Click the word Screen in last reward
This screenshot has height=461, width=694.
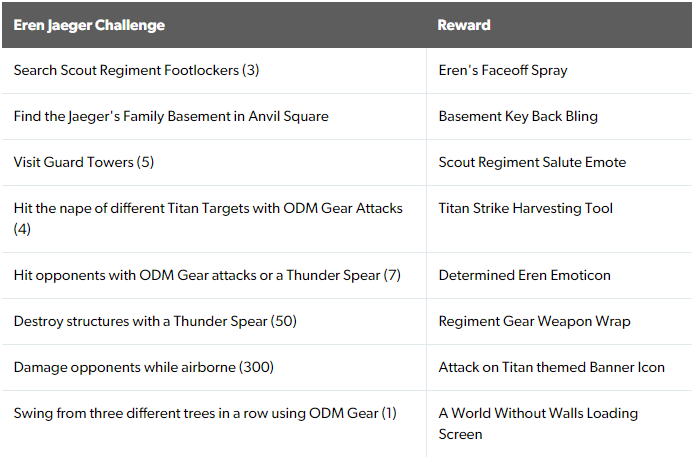460,434
